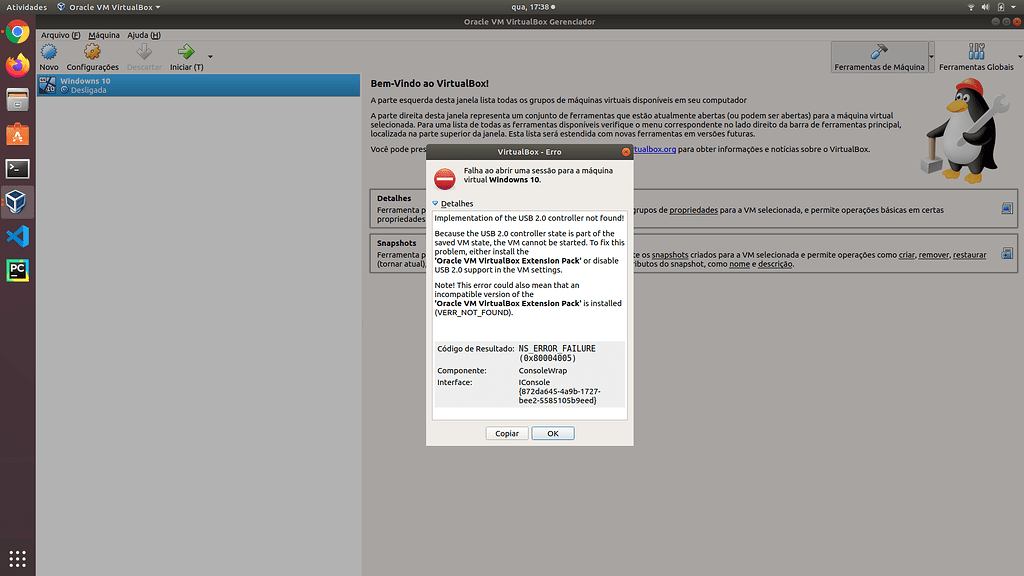The width and height of the screenshot is (1024, 576).
Task: Open the Ajuda menu
Action: pyautogui.click(x=144, y=35)
